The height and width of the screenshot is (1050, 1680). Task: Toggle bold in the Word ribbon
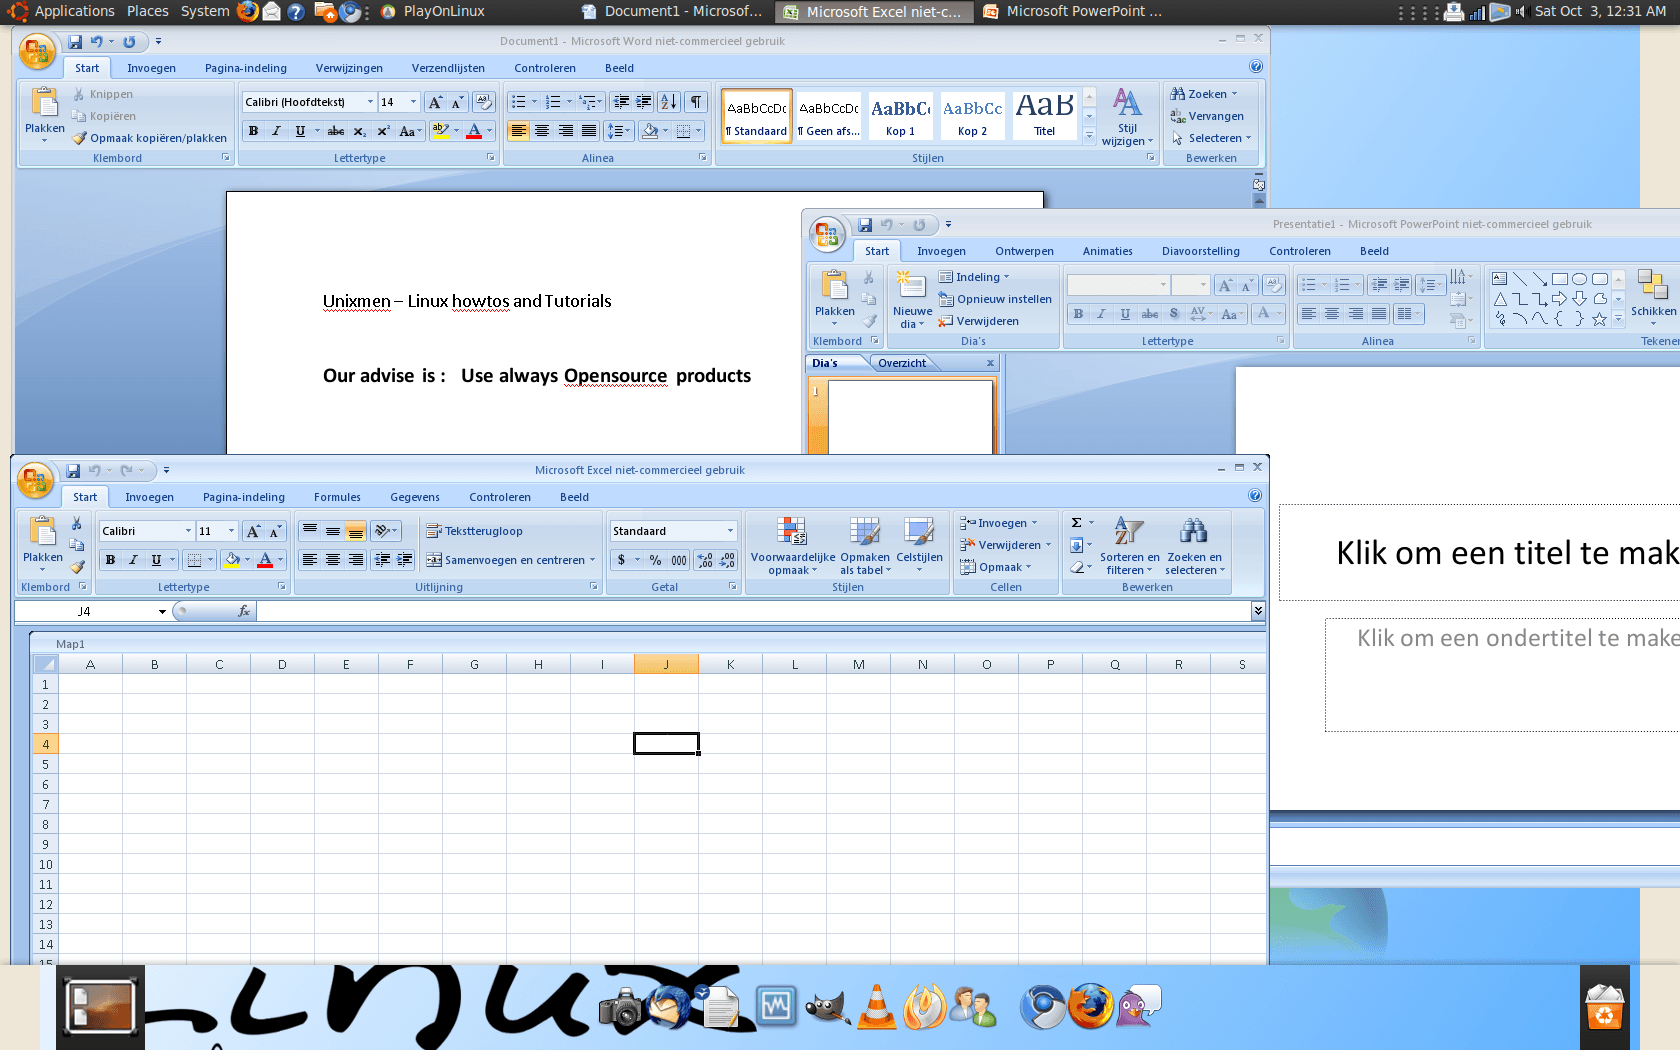click(x=253, y=131)
